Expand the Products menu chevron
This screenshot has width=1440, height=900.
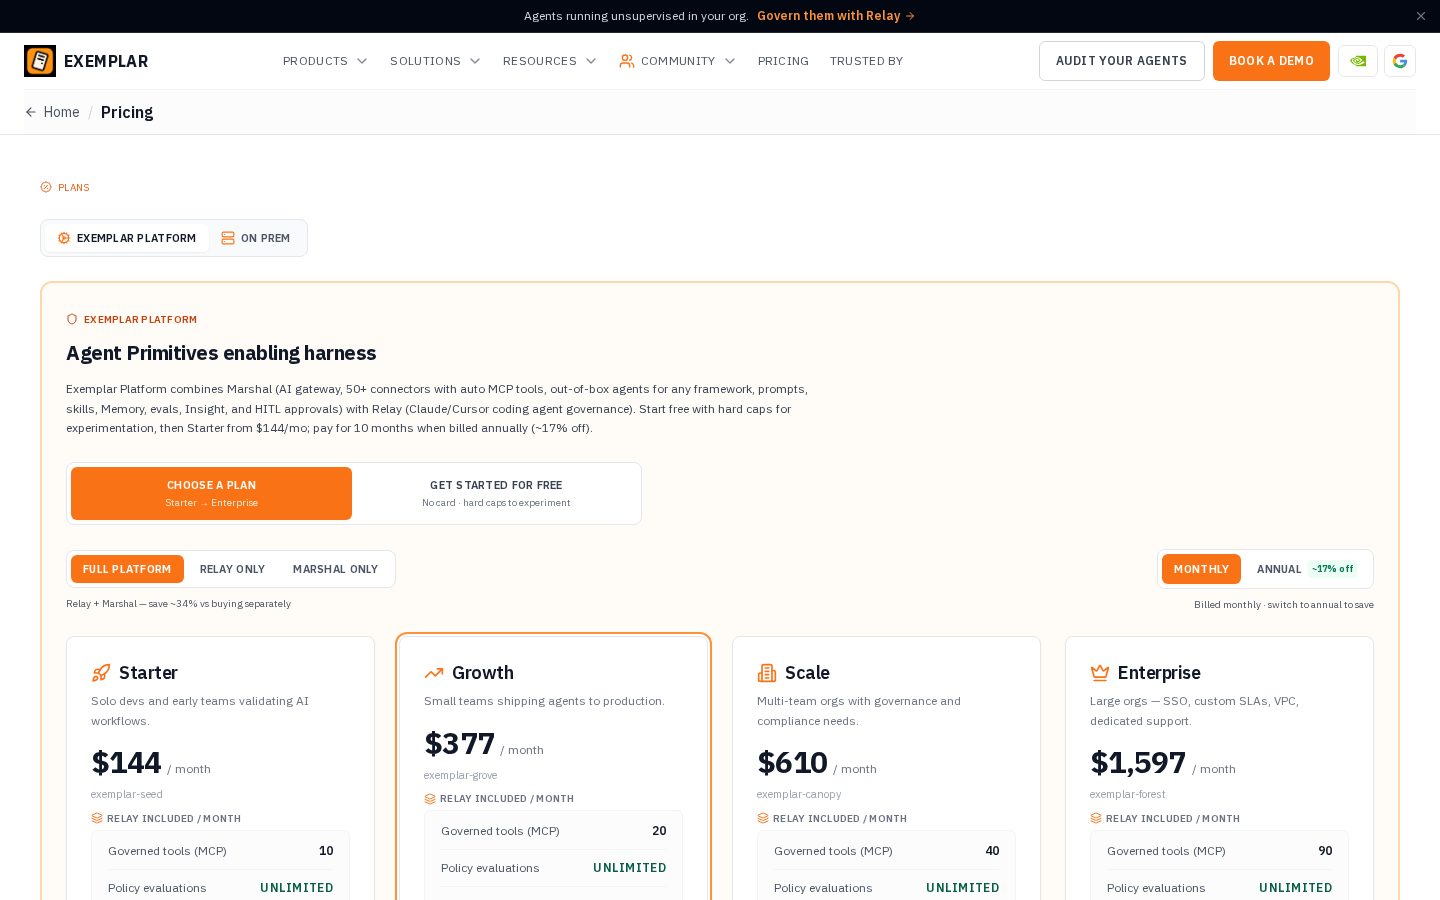[362, 61]
